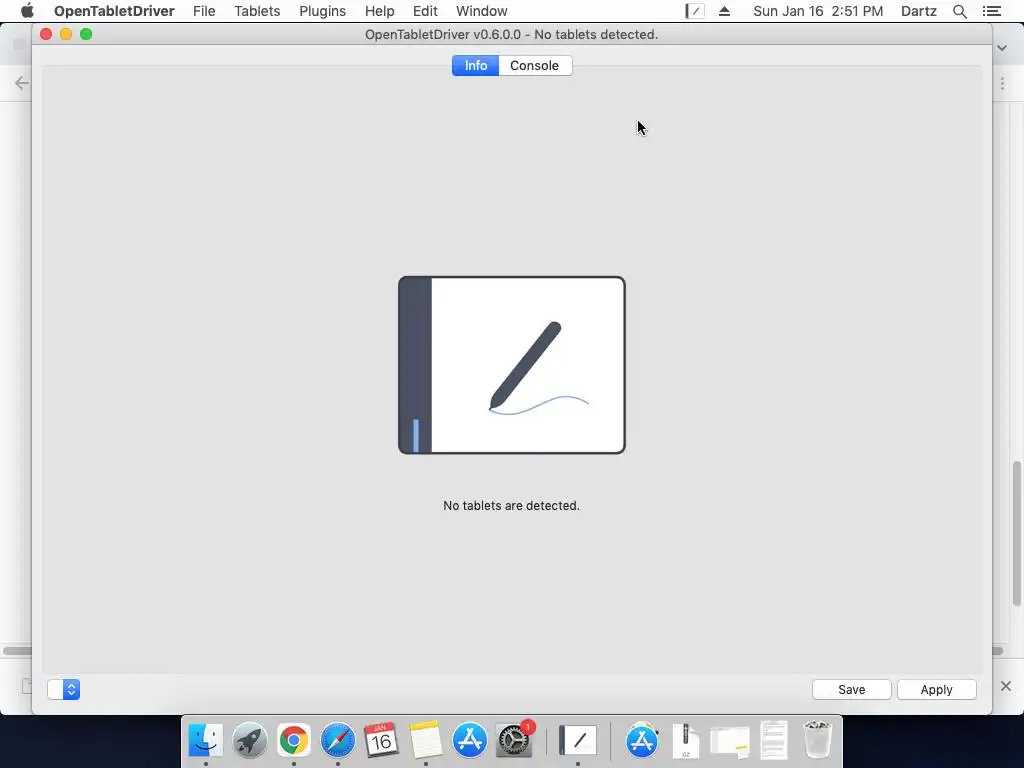Click the chevron in background window's top right
This screenshot has width=1024, height=768.
pos(1002,48)
